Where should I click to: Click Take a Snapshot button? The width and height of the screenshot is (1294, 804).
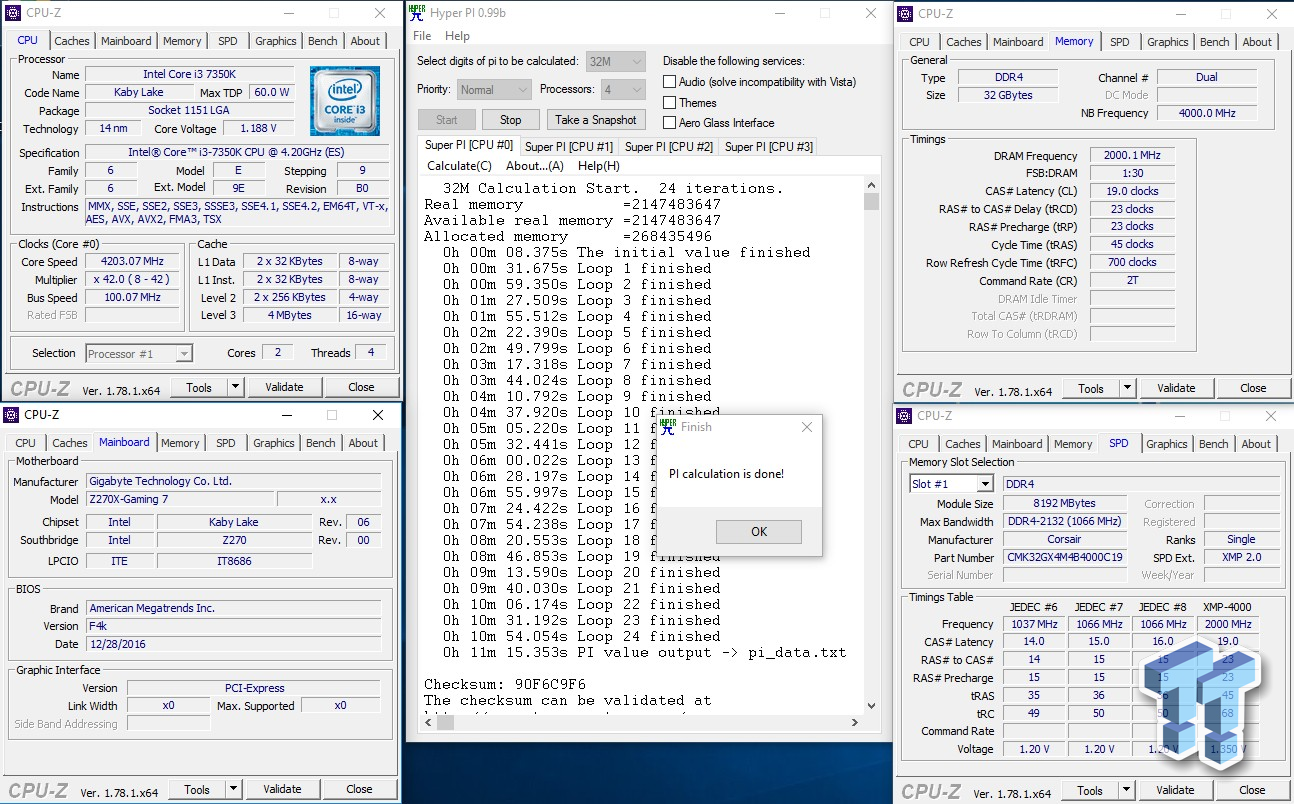click(595, 119)
